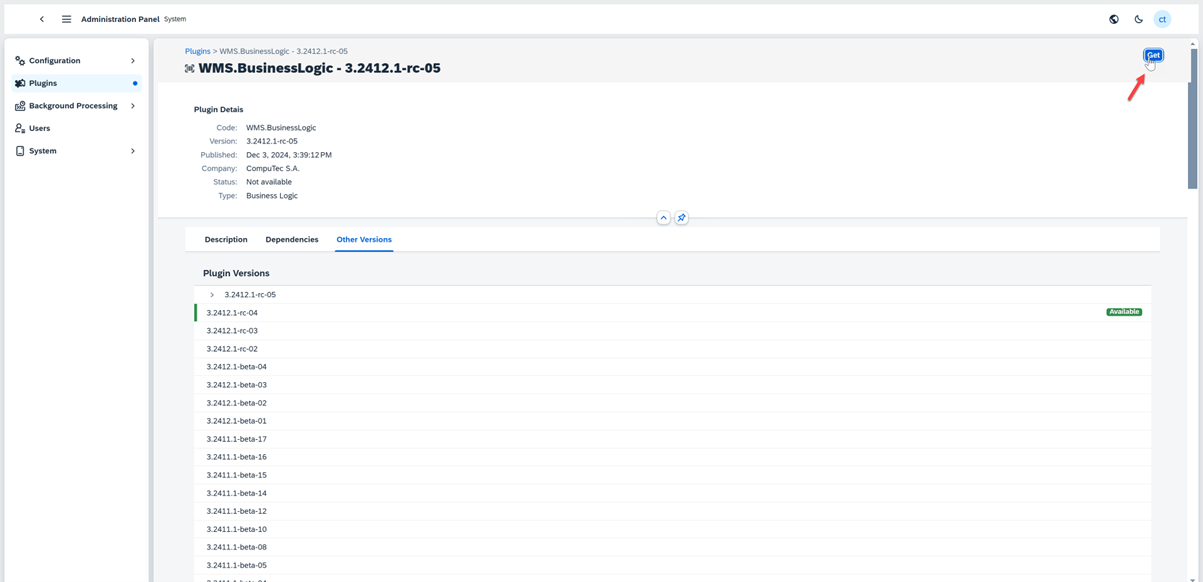Open language selection via globe icon
This screenshot has width=1203, height=582.
click(1113, 18)
